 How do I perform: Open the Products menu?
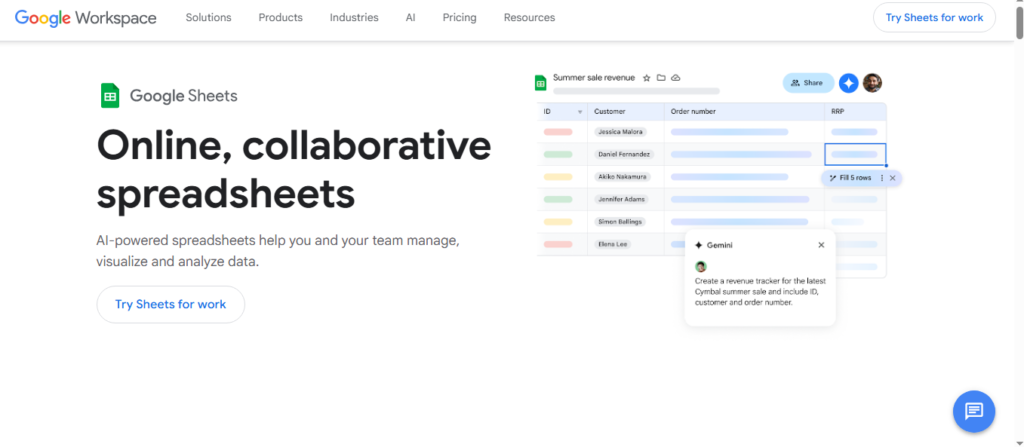(280, 18)
